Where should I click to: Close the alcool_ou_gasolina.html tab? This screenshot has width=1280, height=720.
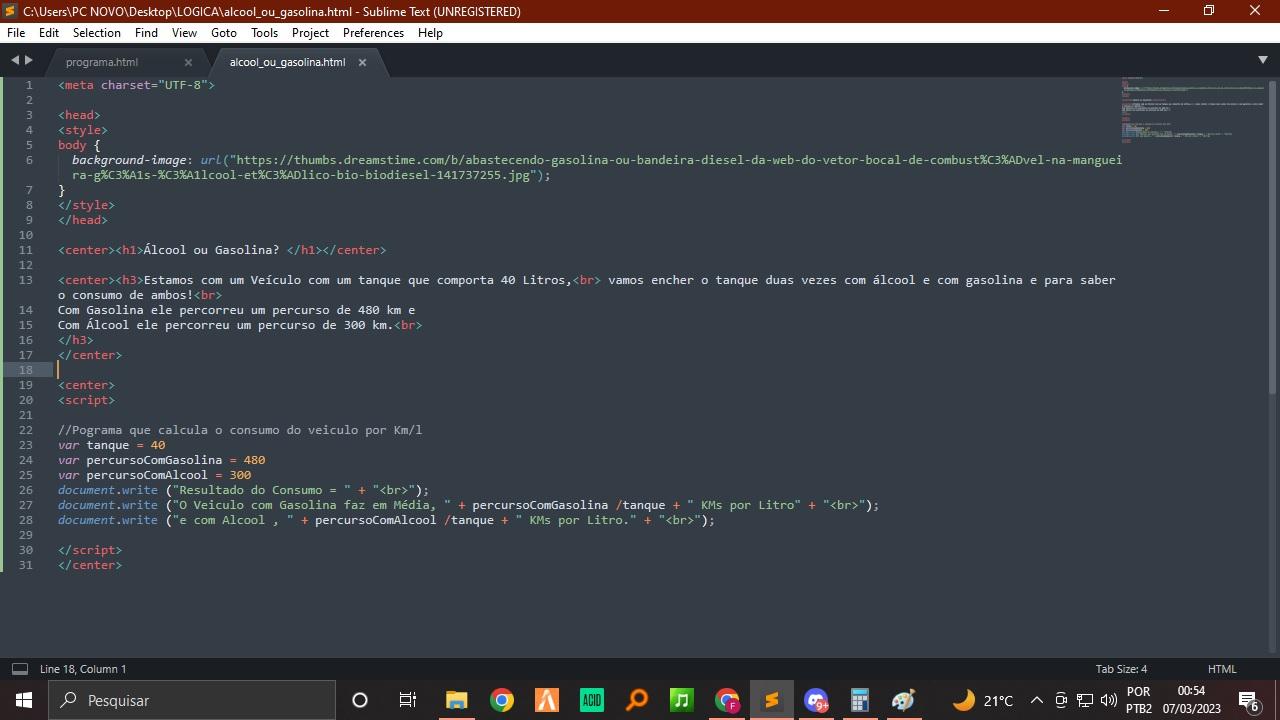click(x=362, y=62)
